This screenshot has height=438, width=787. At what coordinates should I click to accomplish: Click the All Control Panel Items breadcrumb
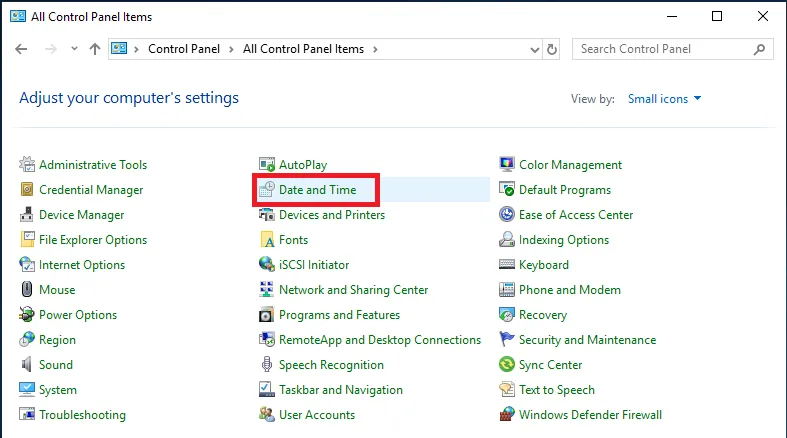click(x=303, y=49)
